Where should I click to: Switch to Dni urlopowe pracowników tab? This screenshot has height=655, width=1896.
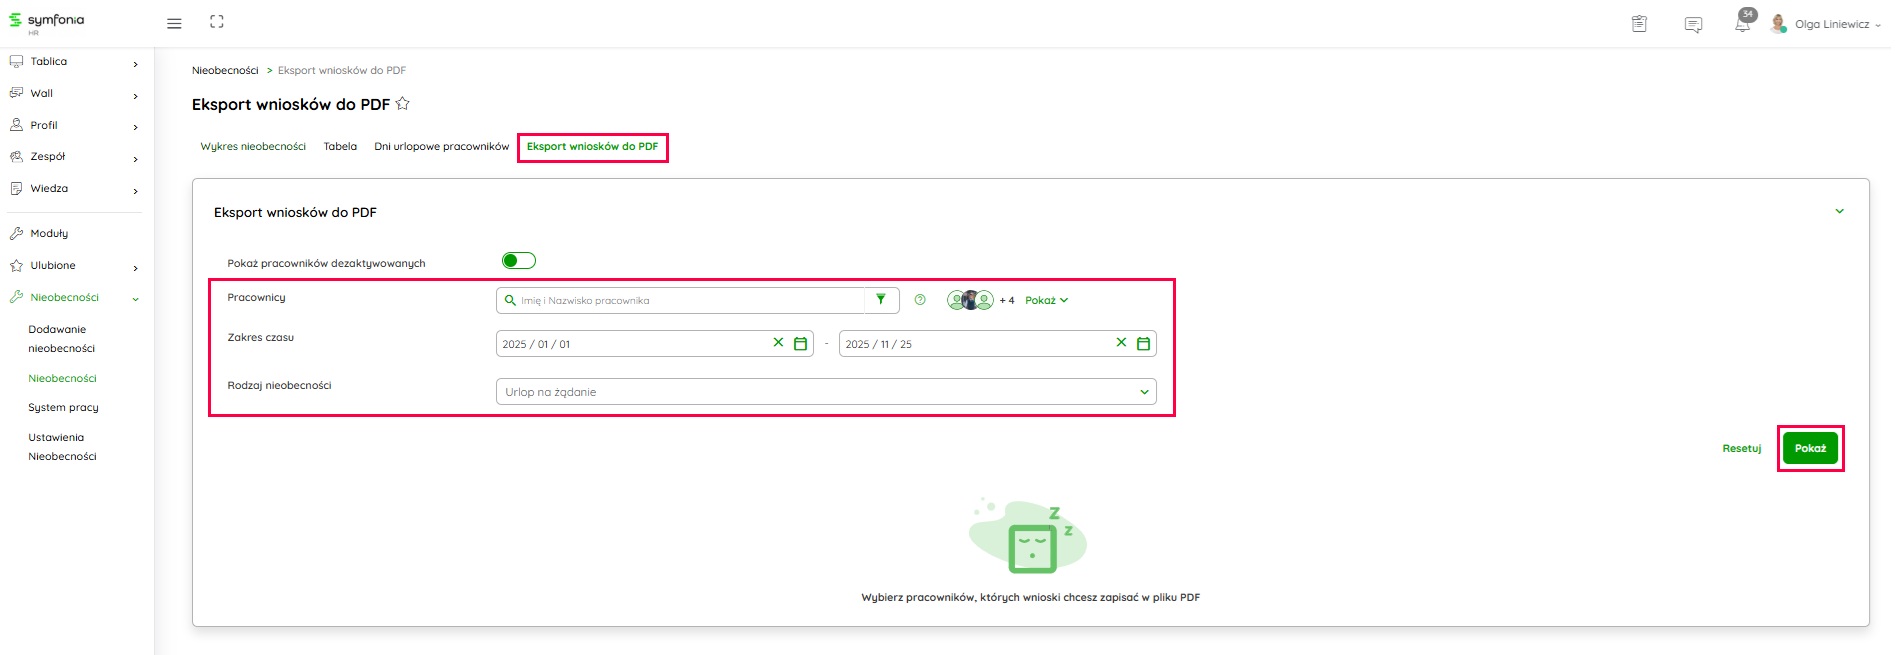tap(441, 147)
